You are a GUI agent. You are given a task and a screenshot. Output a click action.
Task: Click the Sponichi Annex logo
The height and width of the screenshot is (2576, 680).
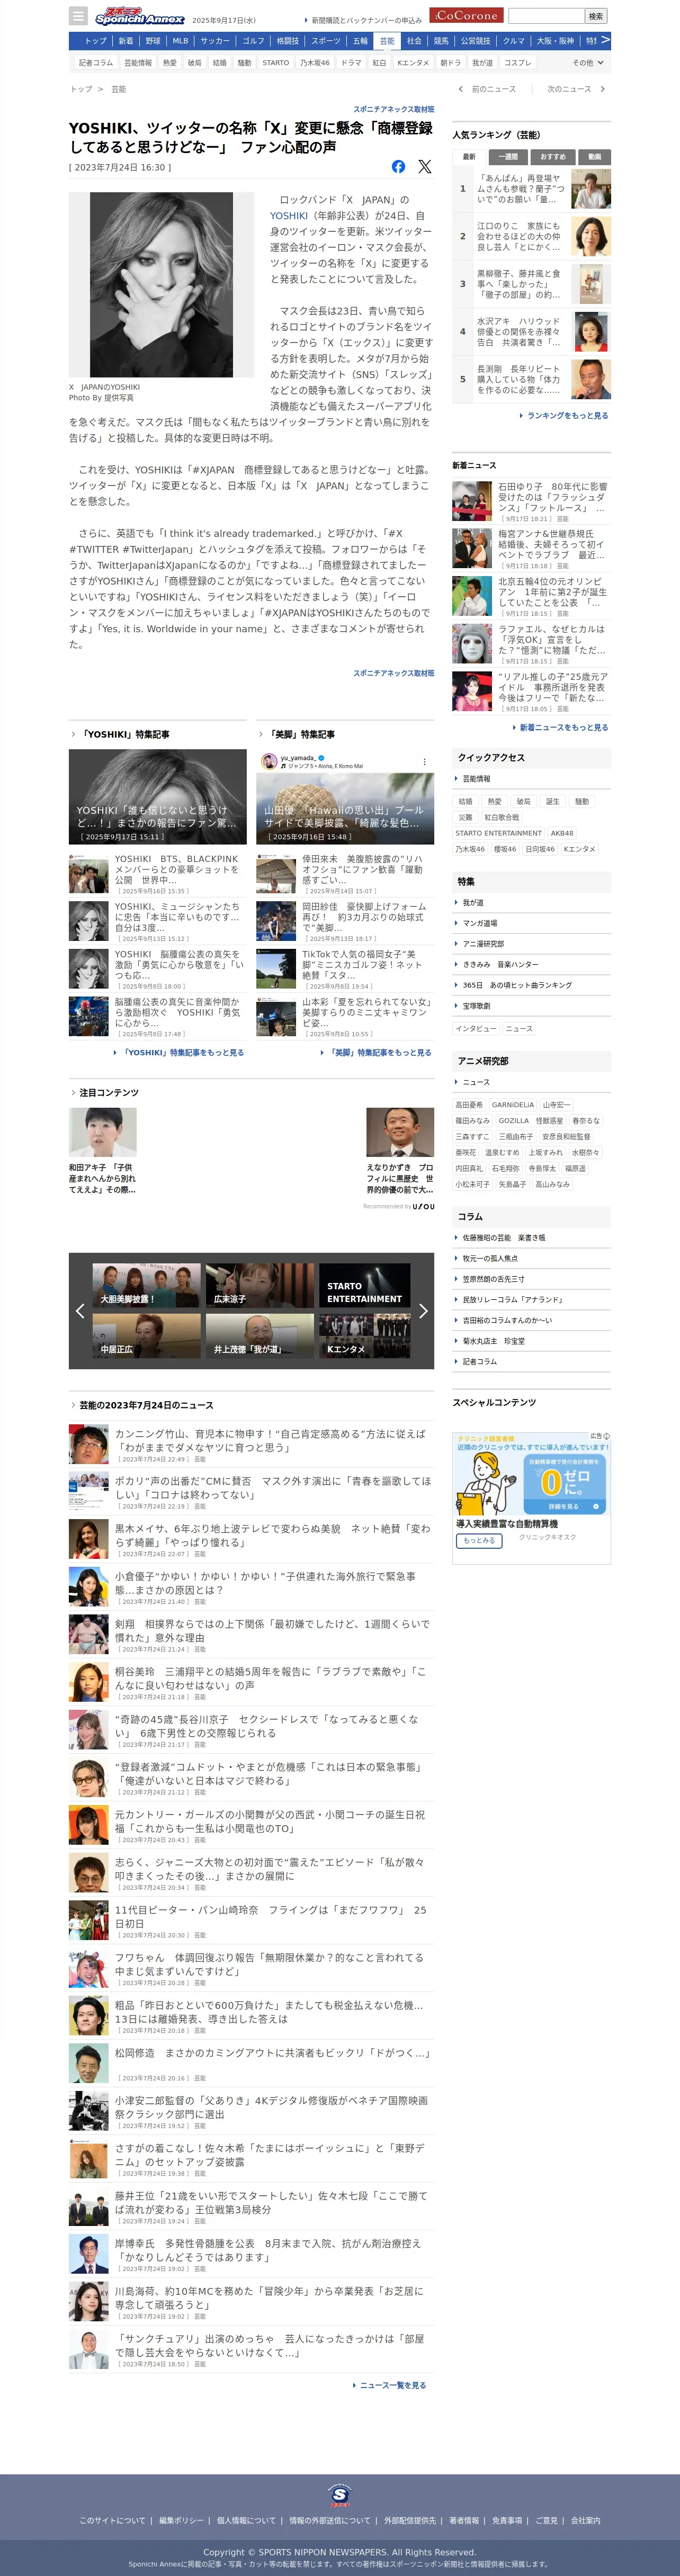[140, 16]
